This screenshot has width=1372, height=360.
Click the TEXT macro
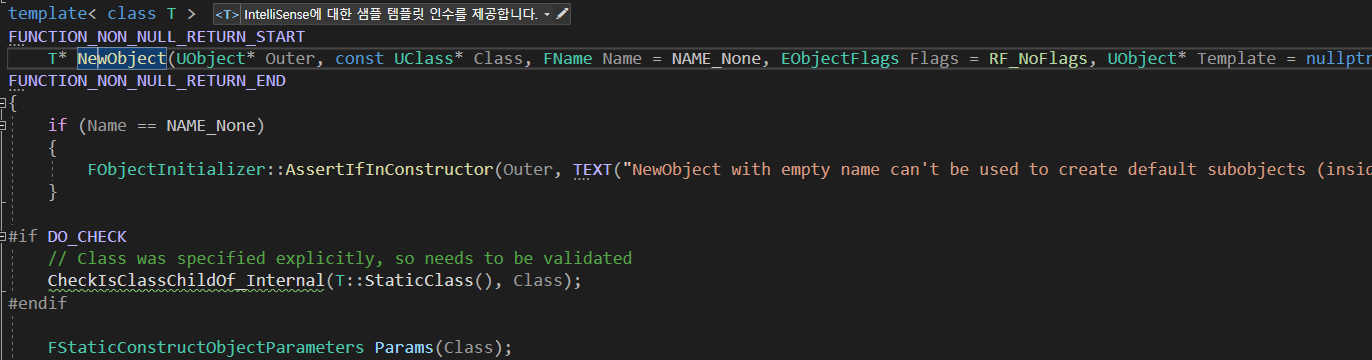[592, 169]
